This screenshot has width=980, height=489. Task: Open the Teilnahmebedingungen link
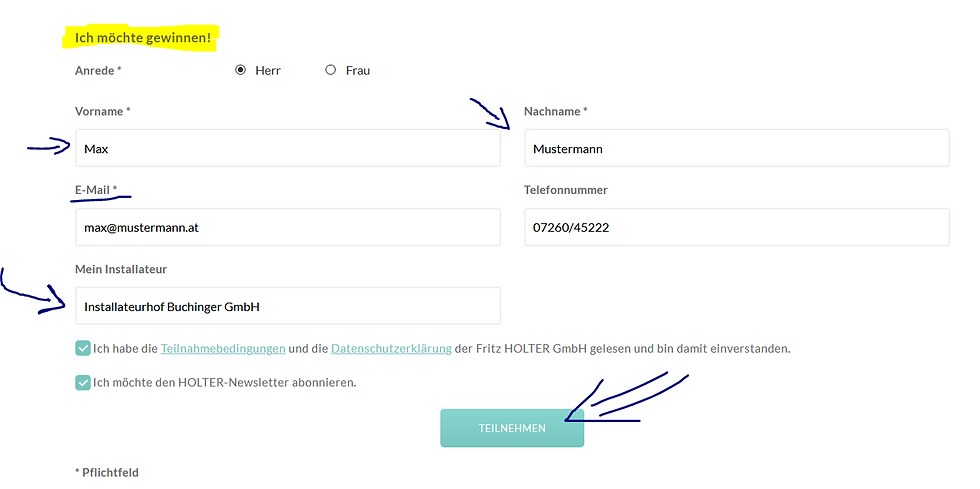[222, 349]
